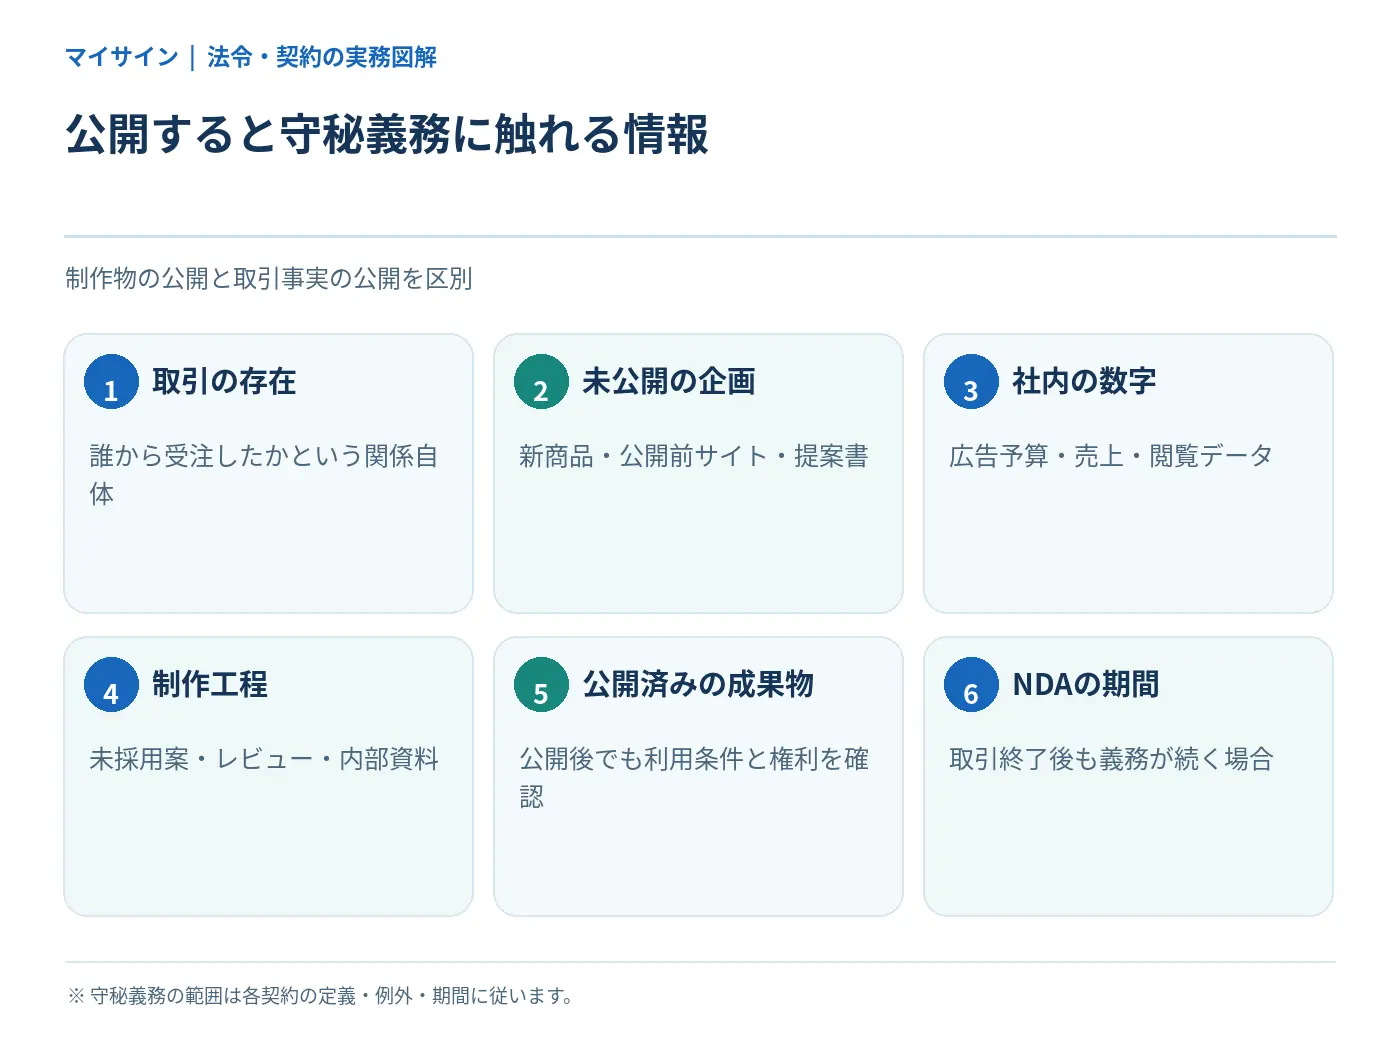Screen dimensions: 1400x1050
Task: Select the 制作工程 card heading
Action: [210, 684]
